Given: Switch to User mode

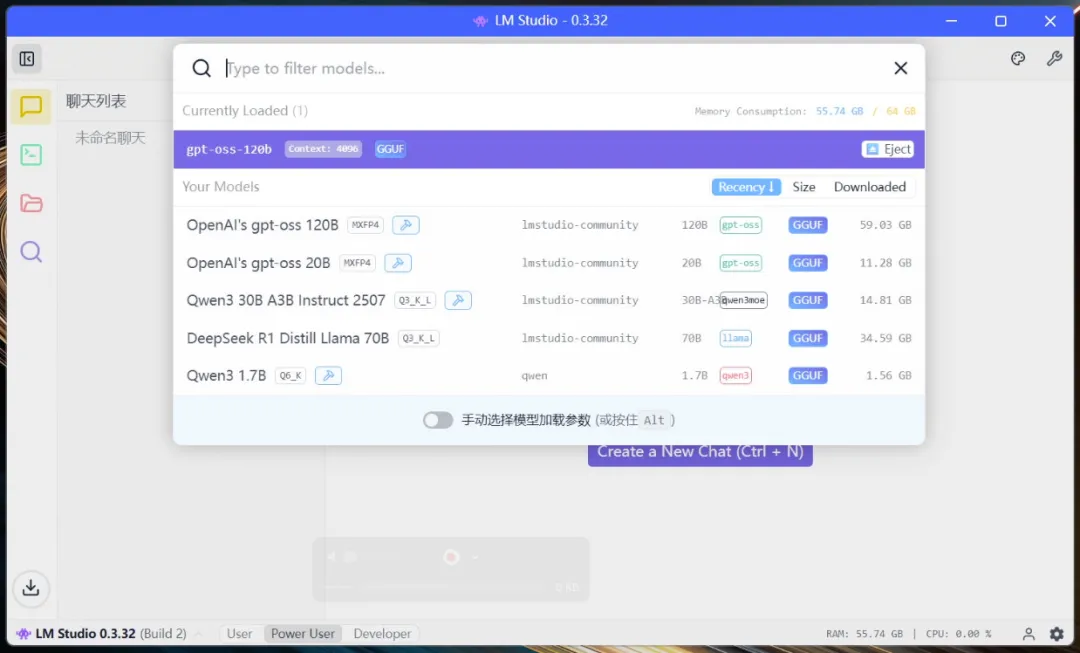Looking at the screenshot, I should (x=240, y=634).
